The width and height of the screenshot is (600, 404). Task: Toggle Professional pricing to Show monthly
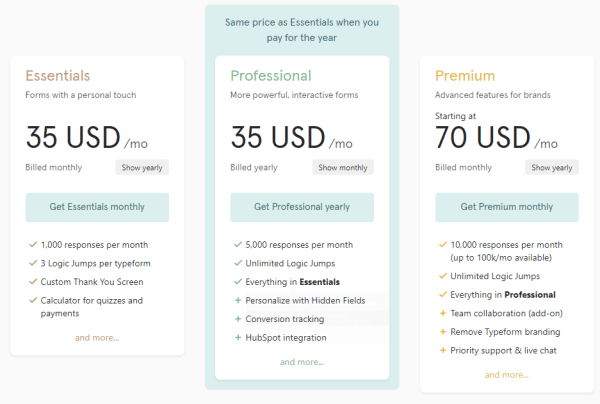pyautogui.click(x=343, y=168)
